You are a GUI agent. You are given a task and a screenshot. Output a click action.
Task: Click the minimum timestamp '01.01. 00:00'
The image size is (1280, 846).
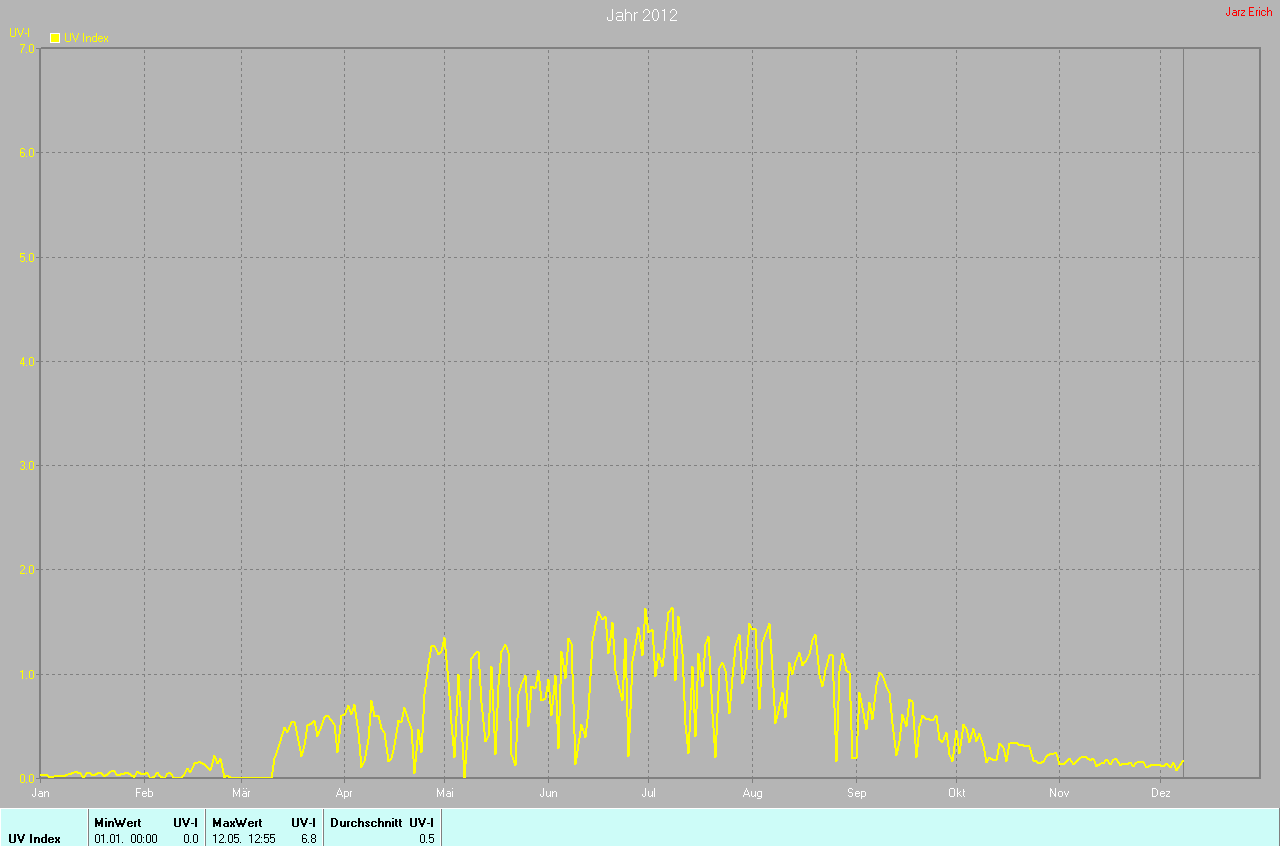pyautogui.click(x=126, y=839)
